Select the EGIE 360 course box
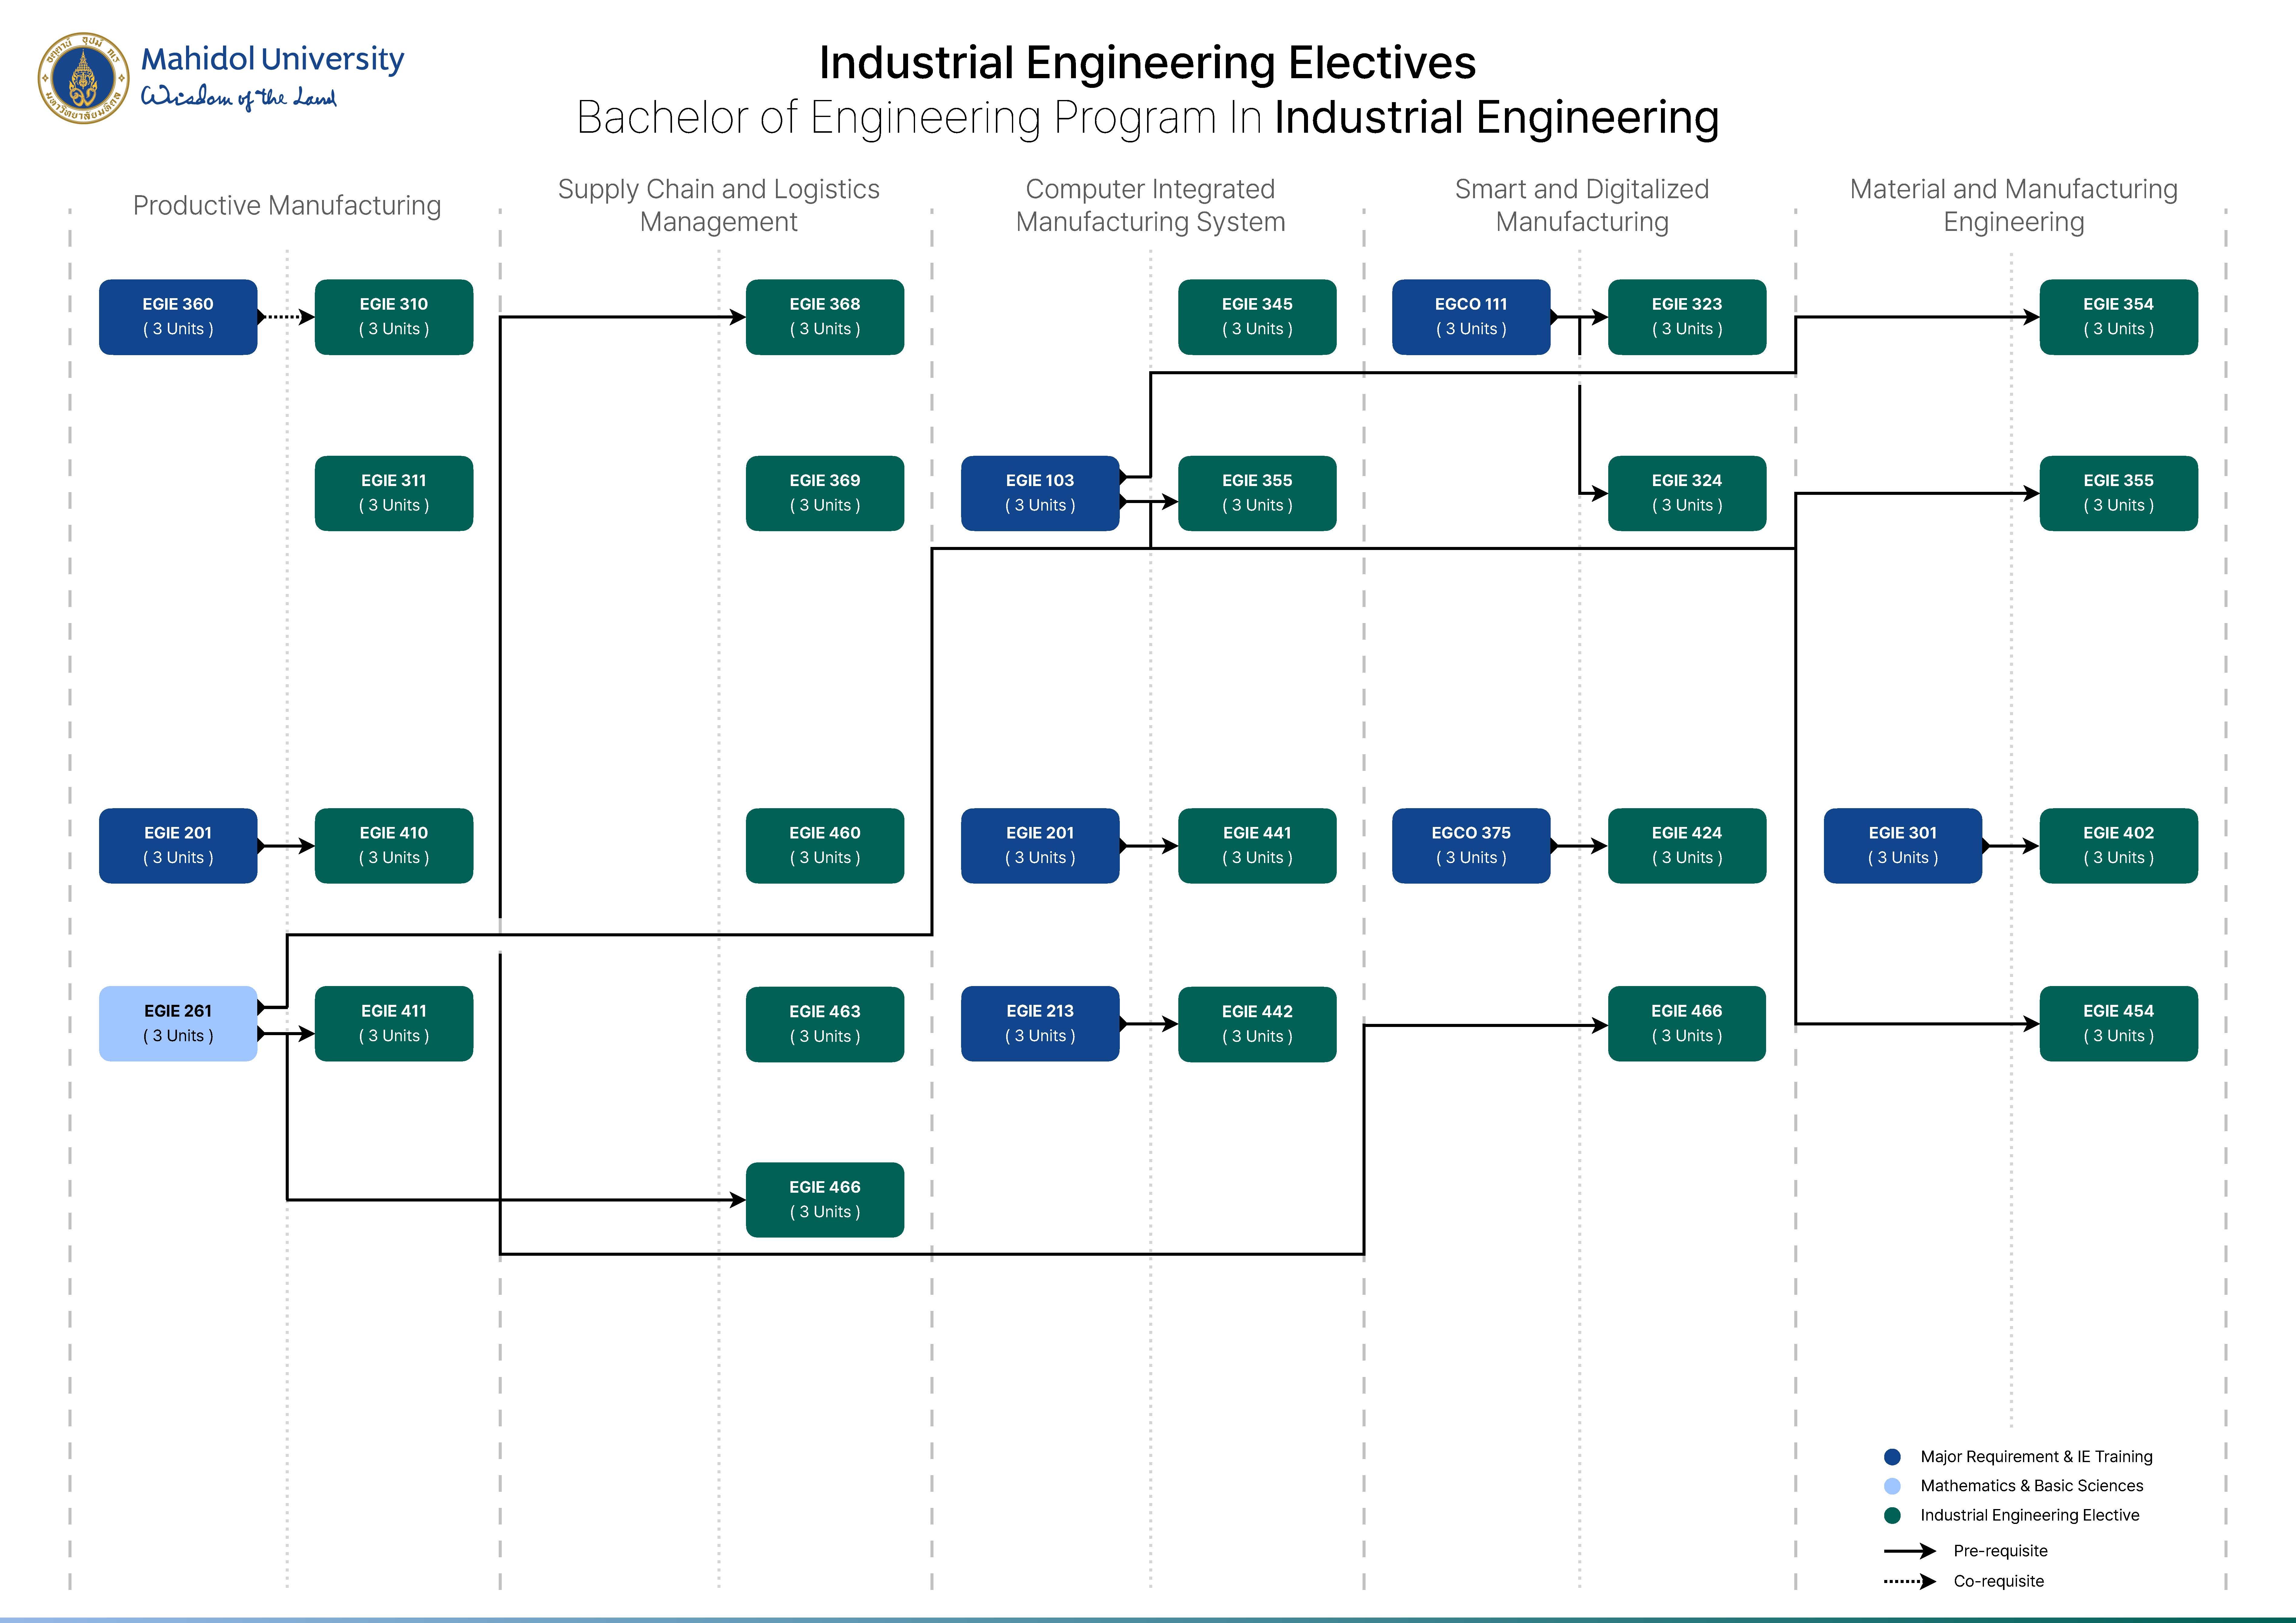2296x1623 pixels. tap(178, 317)
